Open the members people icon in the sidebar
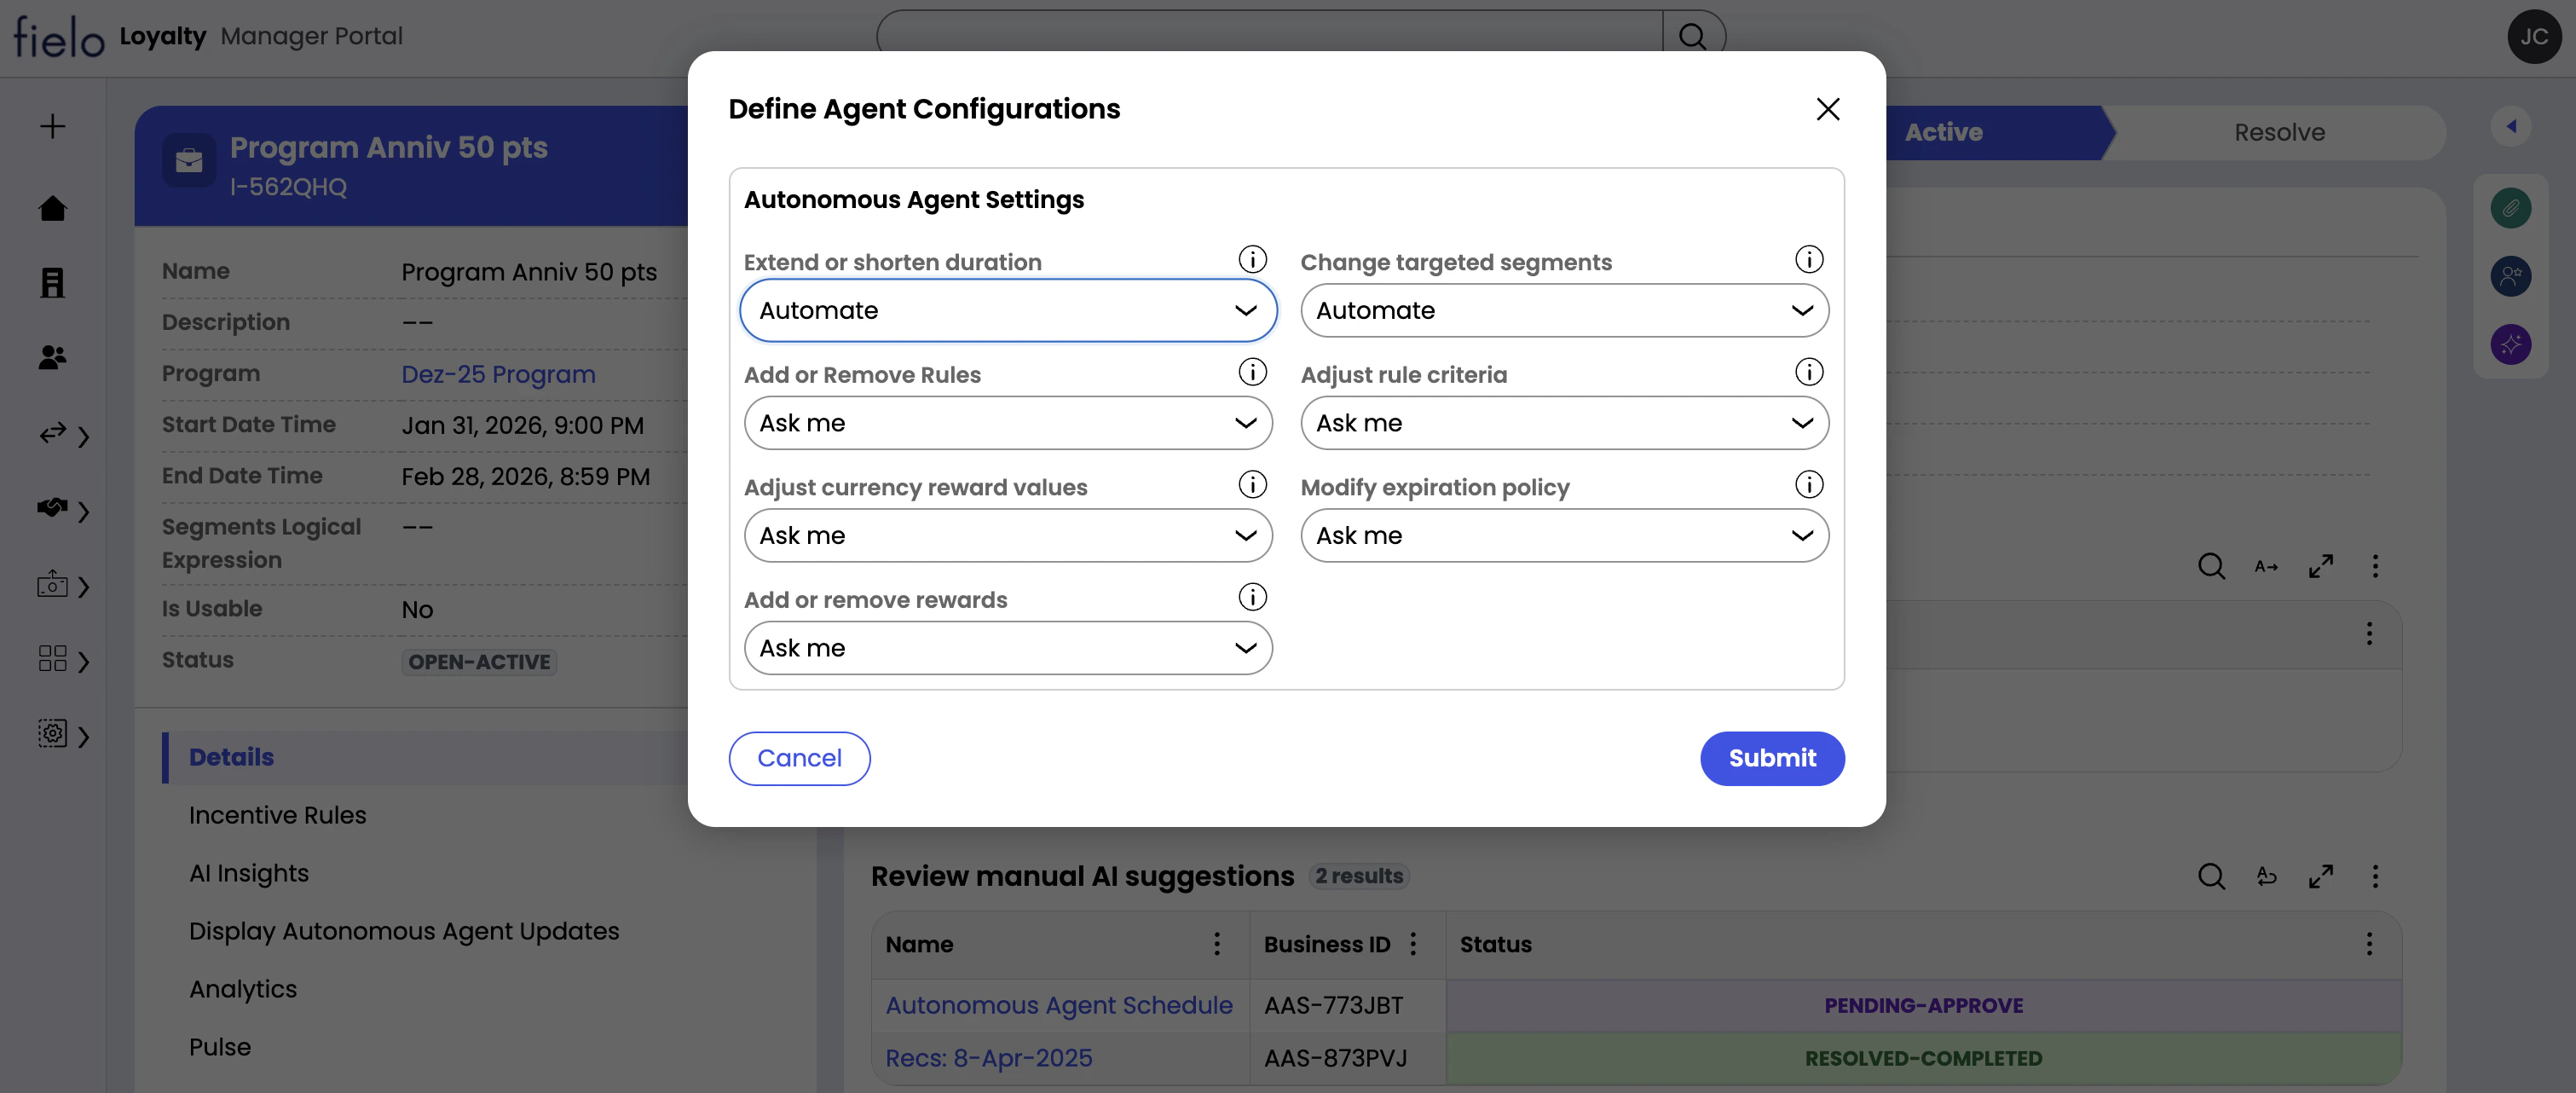This screenshot has height=1093, width=2576. click(x=52, y=357)
